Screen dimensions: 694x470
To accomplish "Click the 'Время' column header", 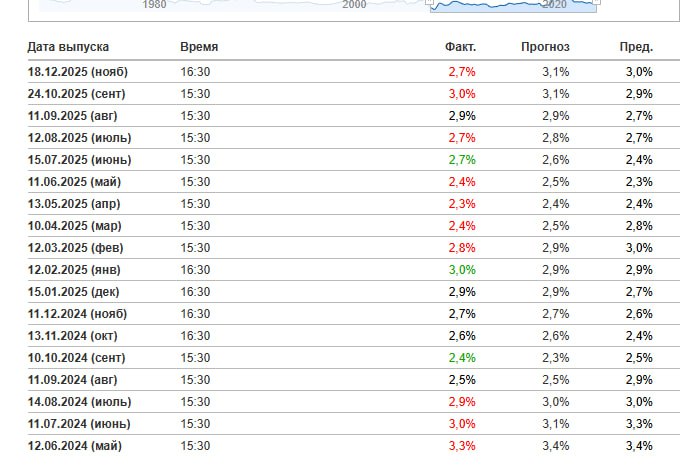I will pos(199,47).
